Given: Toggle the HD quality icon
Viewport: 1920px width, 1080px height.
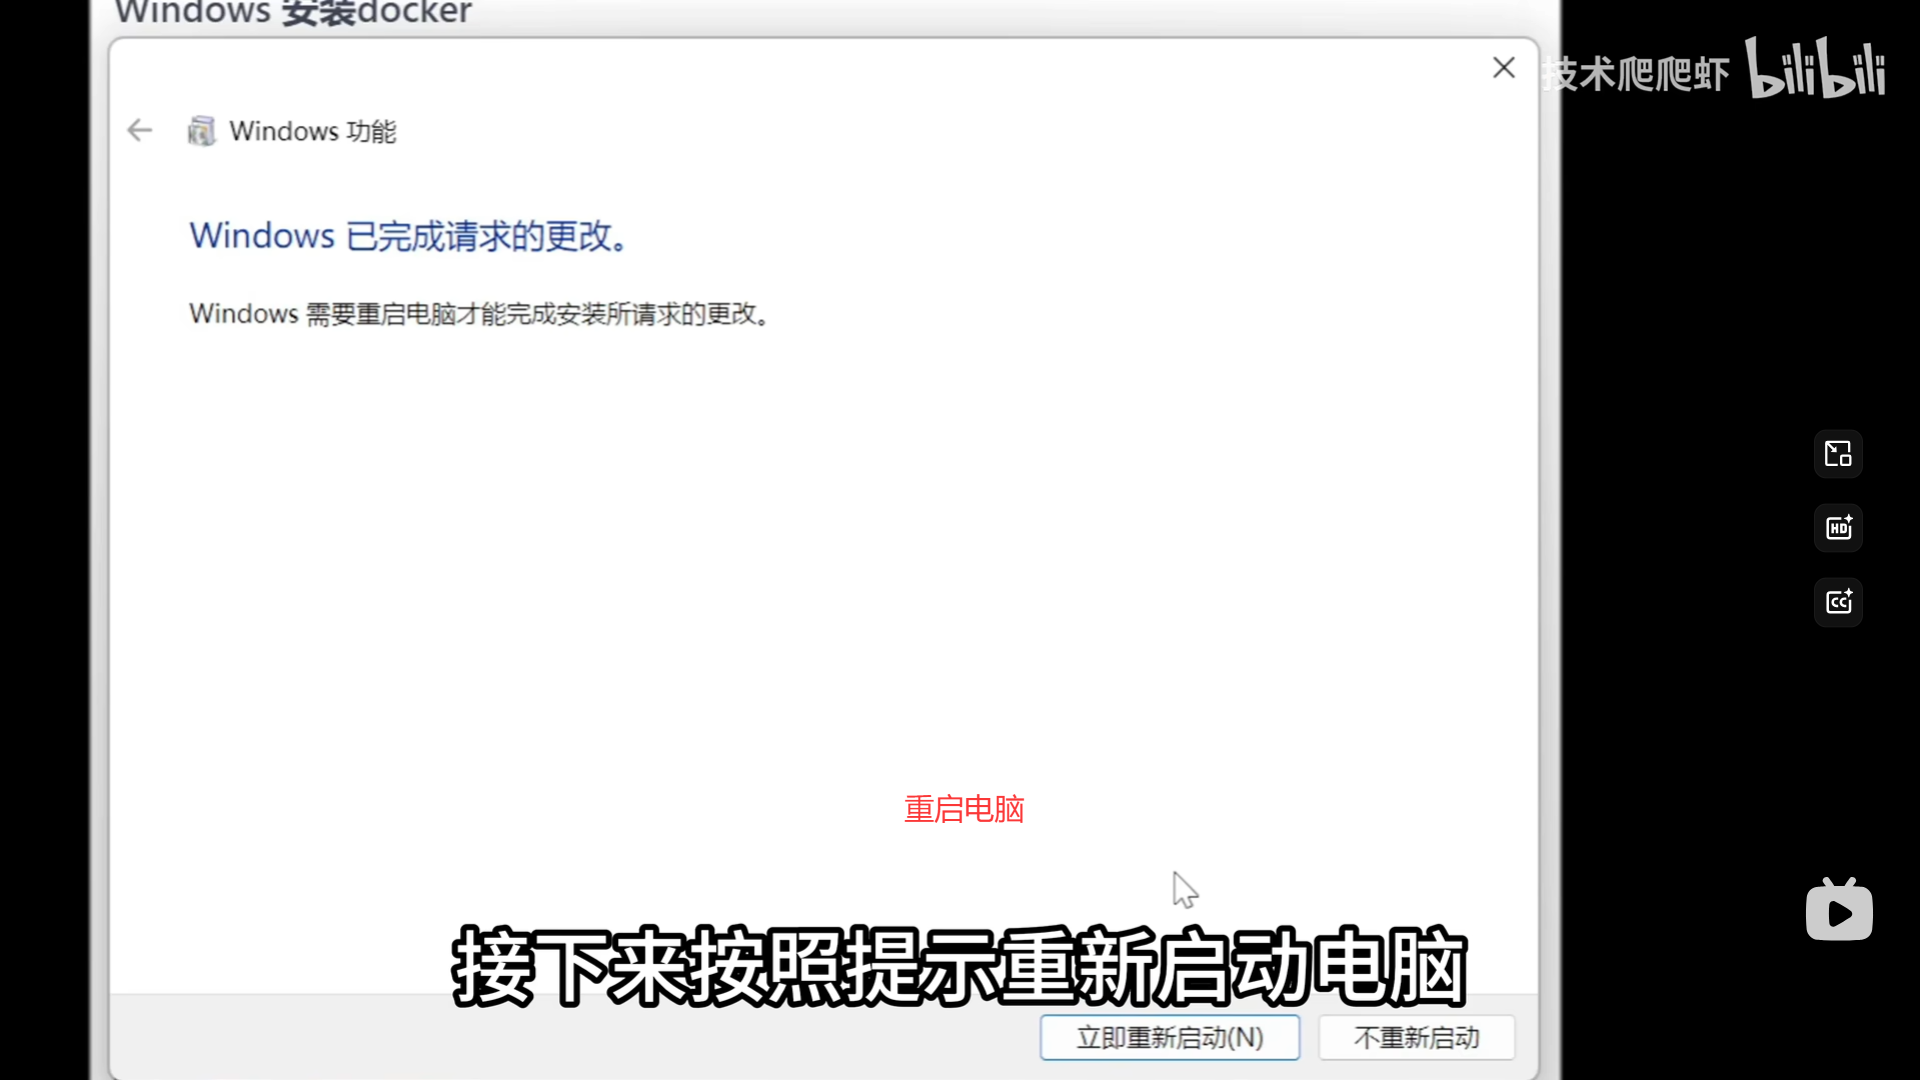Looking at the screenshot, I should 1838,528.
